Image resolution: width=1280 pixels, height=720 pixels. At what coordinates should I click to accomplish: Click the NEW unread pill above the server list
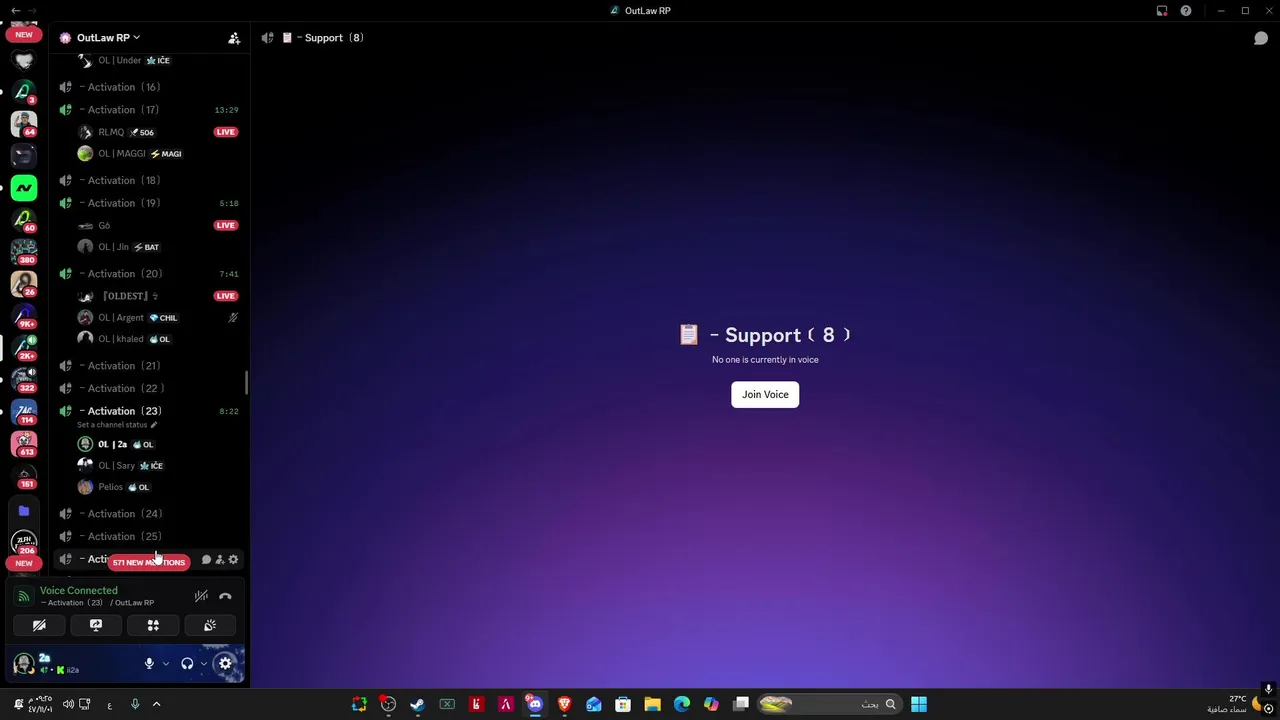coord(24,34)
